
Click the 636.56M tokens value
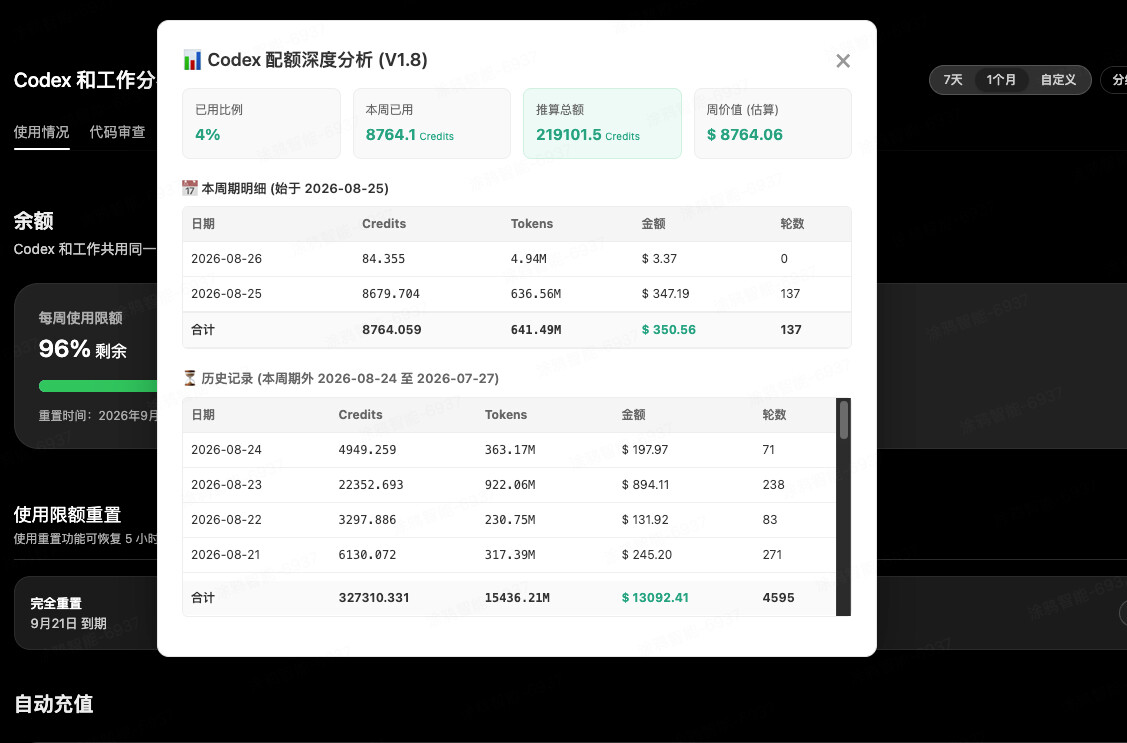click(x=536, y=294)
